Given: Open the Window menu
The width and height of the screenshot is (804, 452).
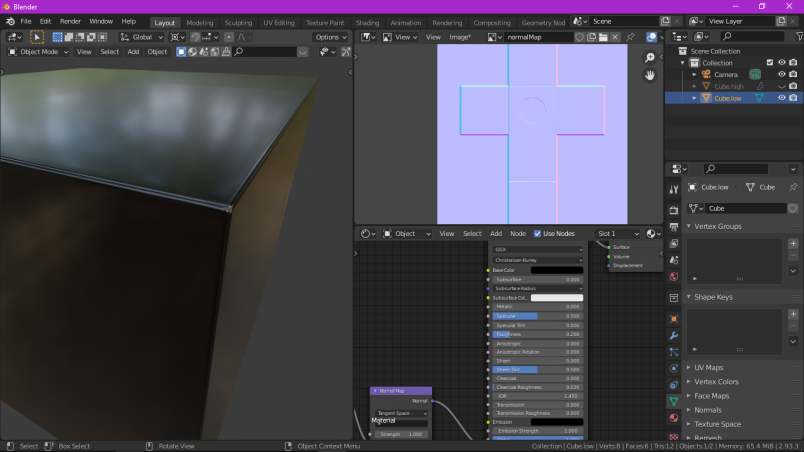Looking at the screenshot, I should 101,22.
